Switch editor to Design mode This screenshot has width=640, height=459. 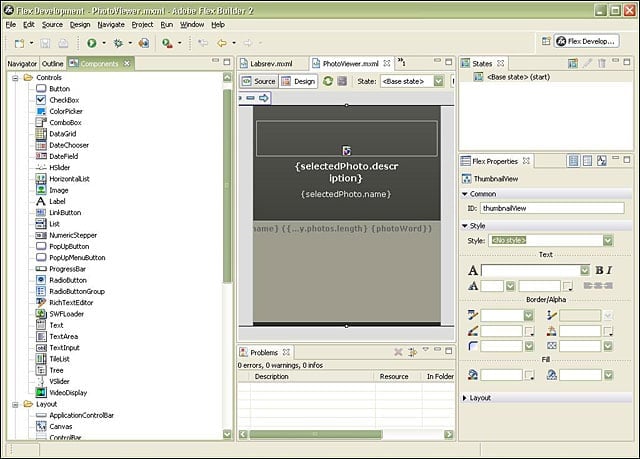(x=299, y=81)
